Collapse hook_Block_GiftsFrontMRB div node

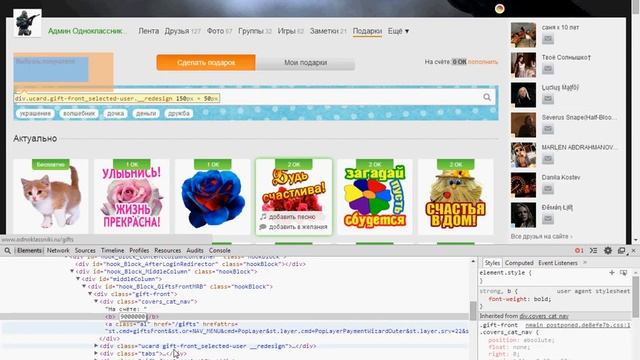84,286
